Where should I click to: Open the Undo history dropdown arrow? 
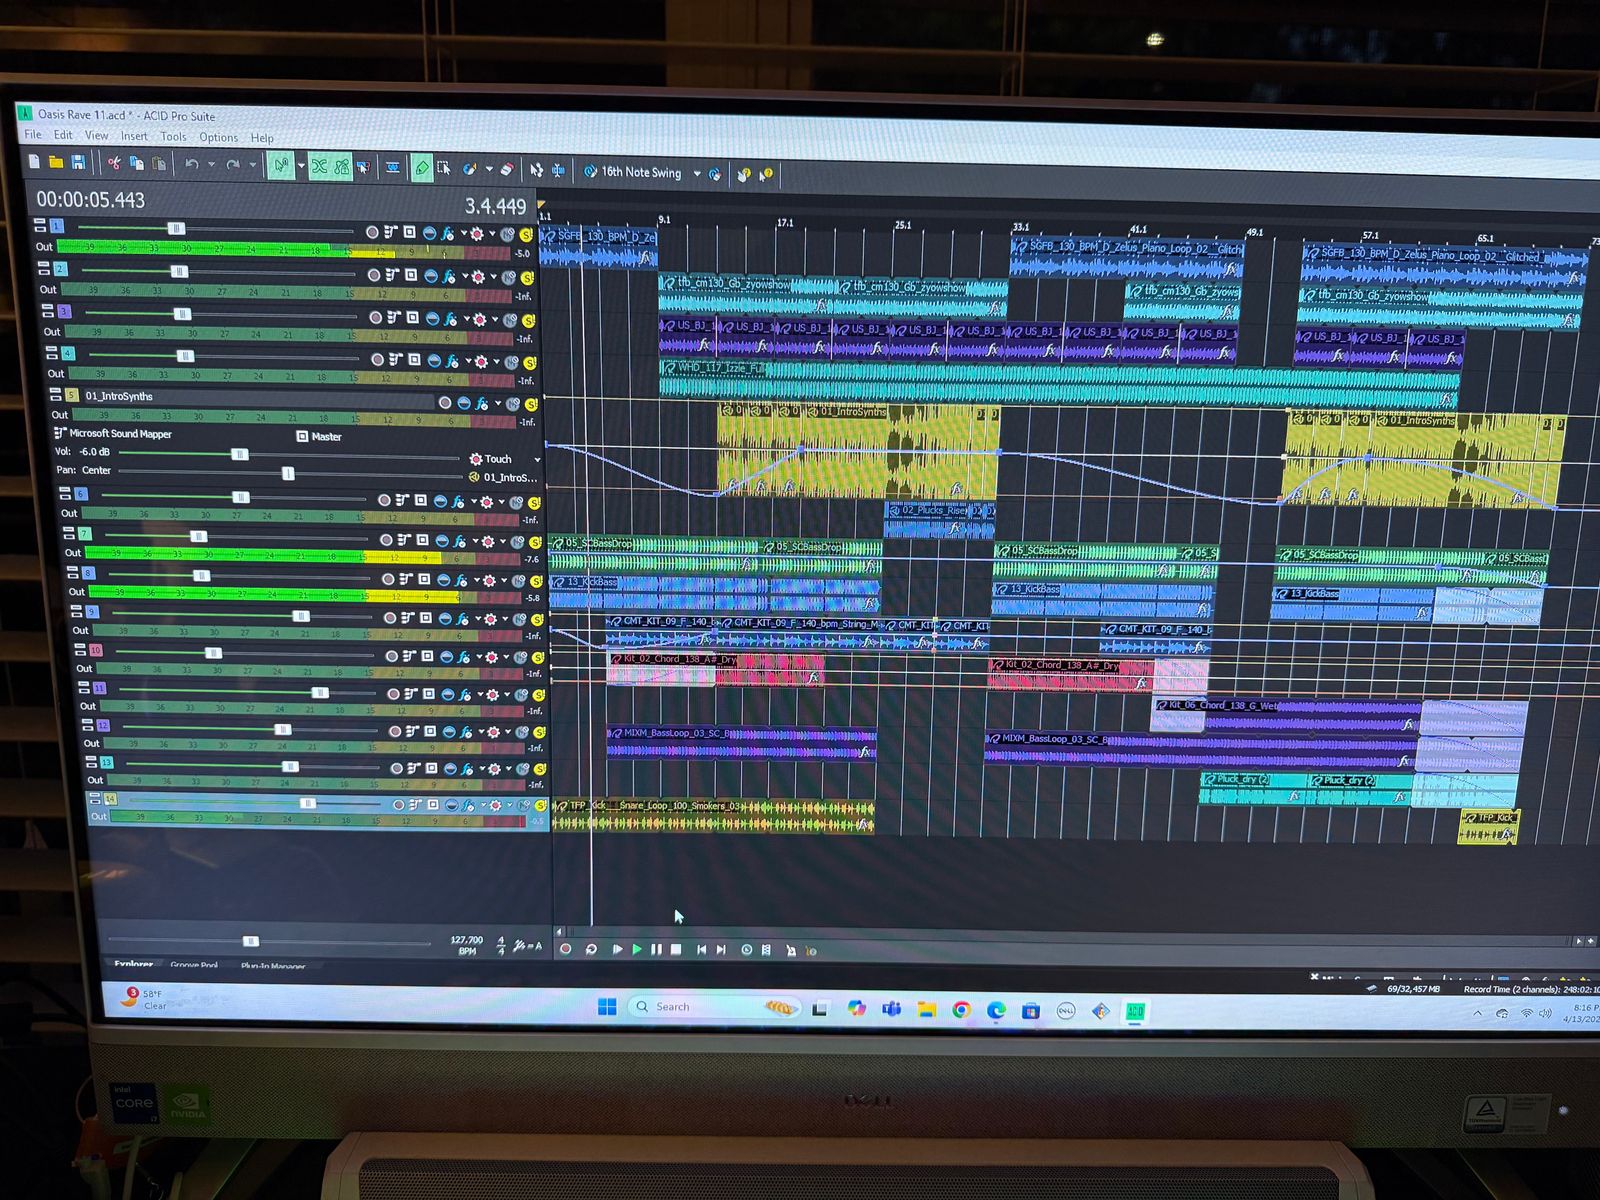[211, 165]
